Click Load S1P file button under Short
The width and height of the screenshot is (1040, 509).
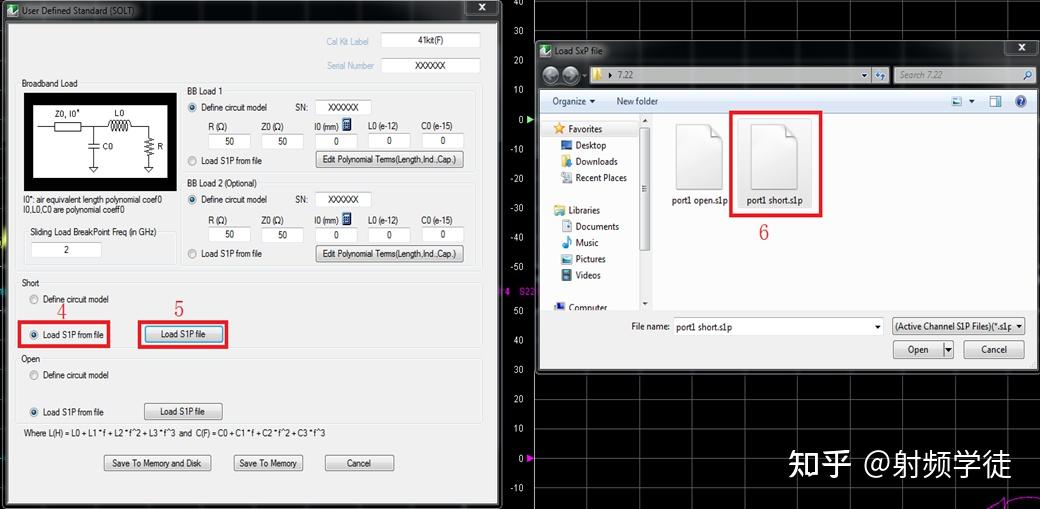pyautogui.click(x=182, y=334)
